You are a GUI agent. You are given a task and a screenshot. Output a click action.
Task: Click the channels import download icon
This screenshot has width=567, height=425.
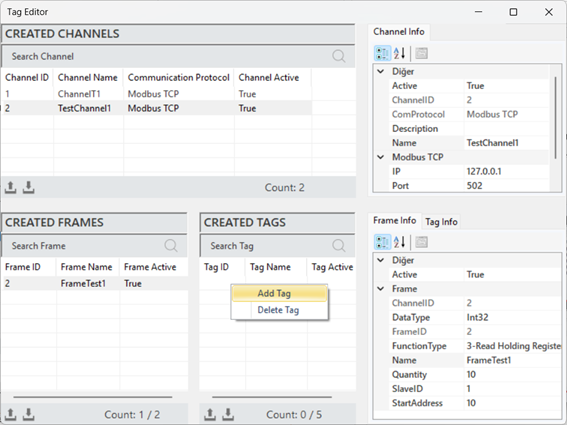[x=29, y=187]
